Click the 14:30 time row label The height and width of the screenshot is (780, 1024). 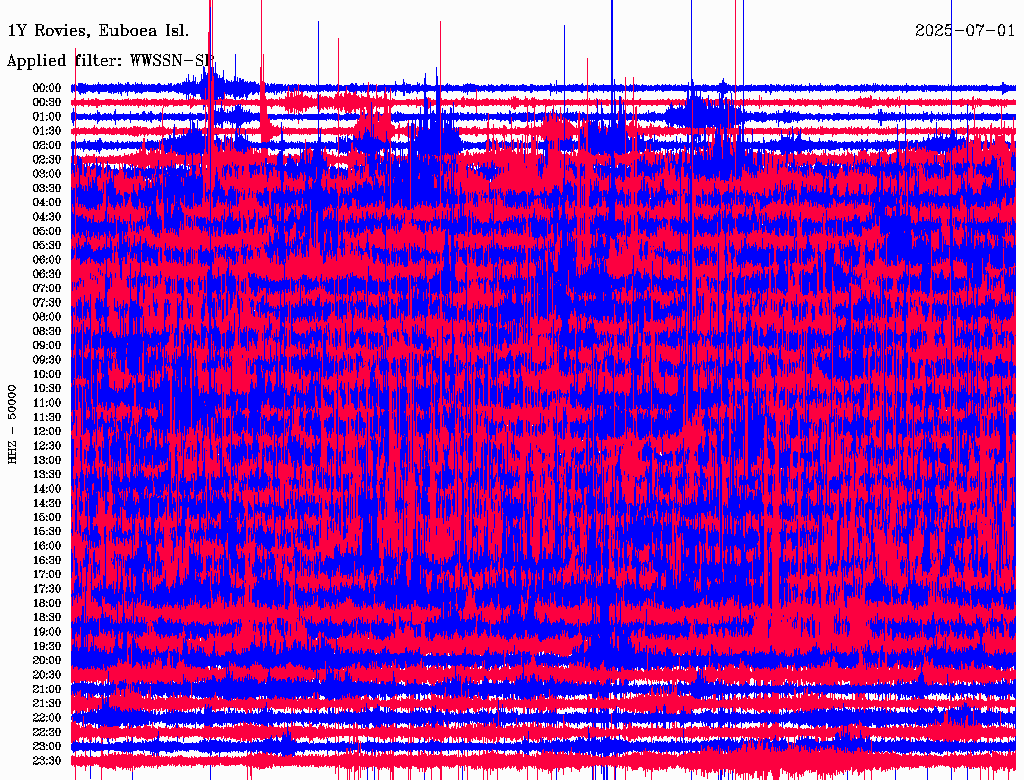(48, 503)
